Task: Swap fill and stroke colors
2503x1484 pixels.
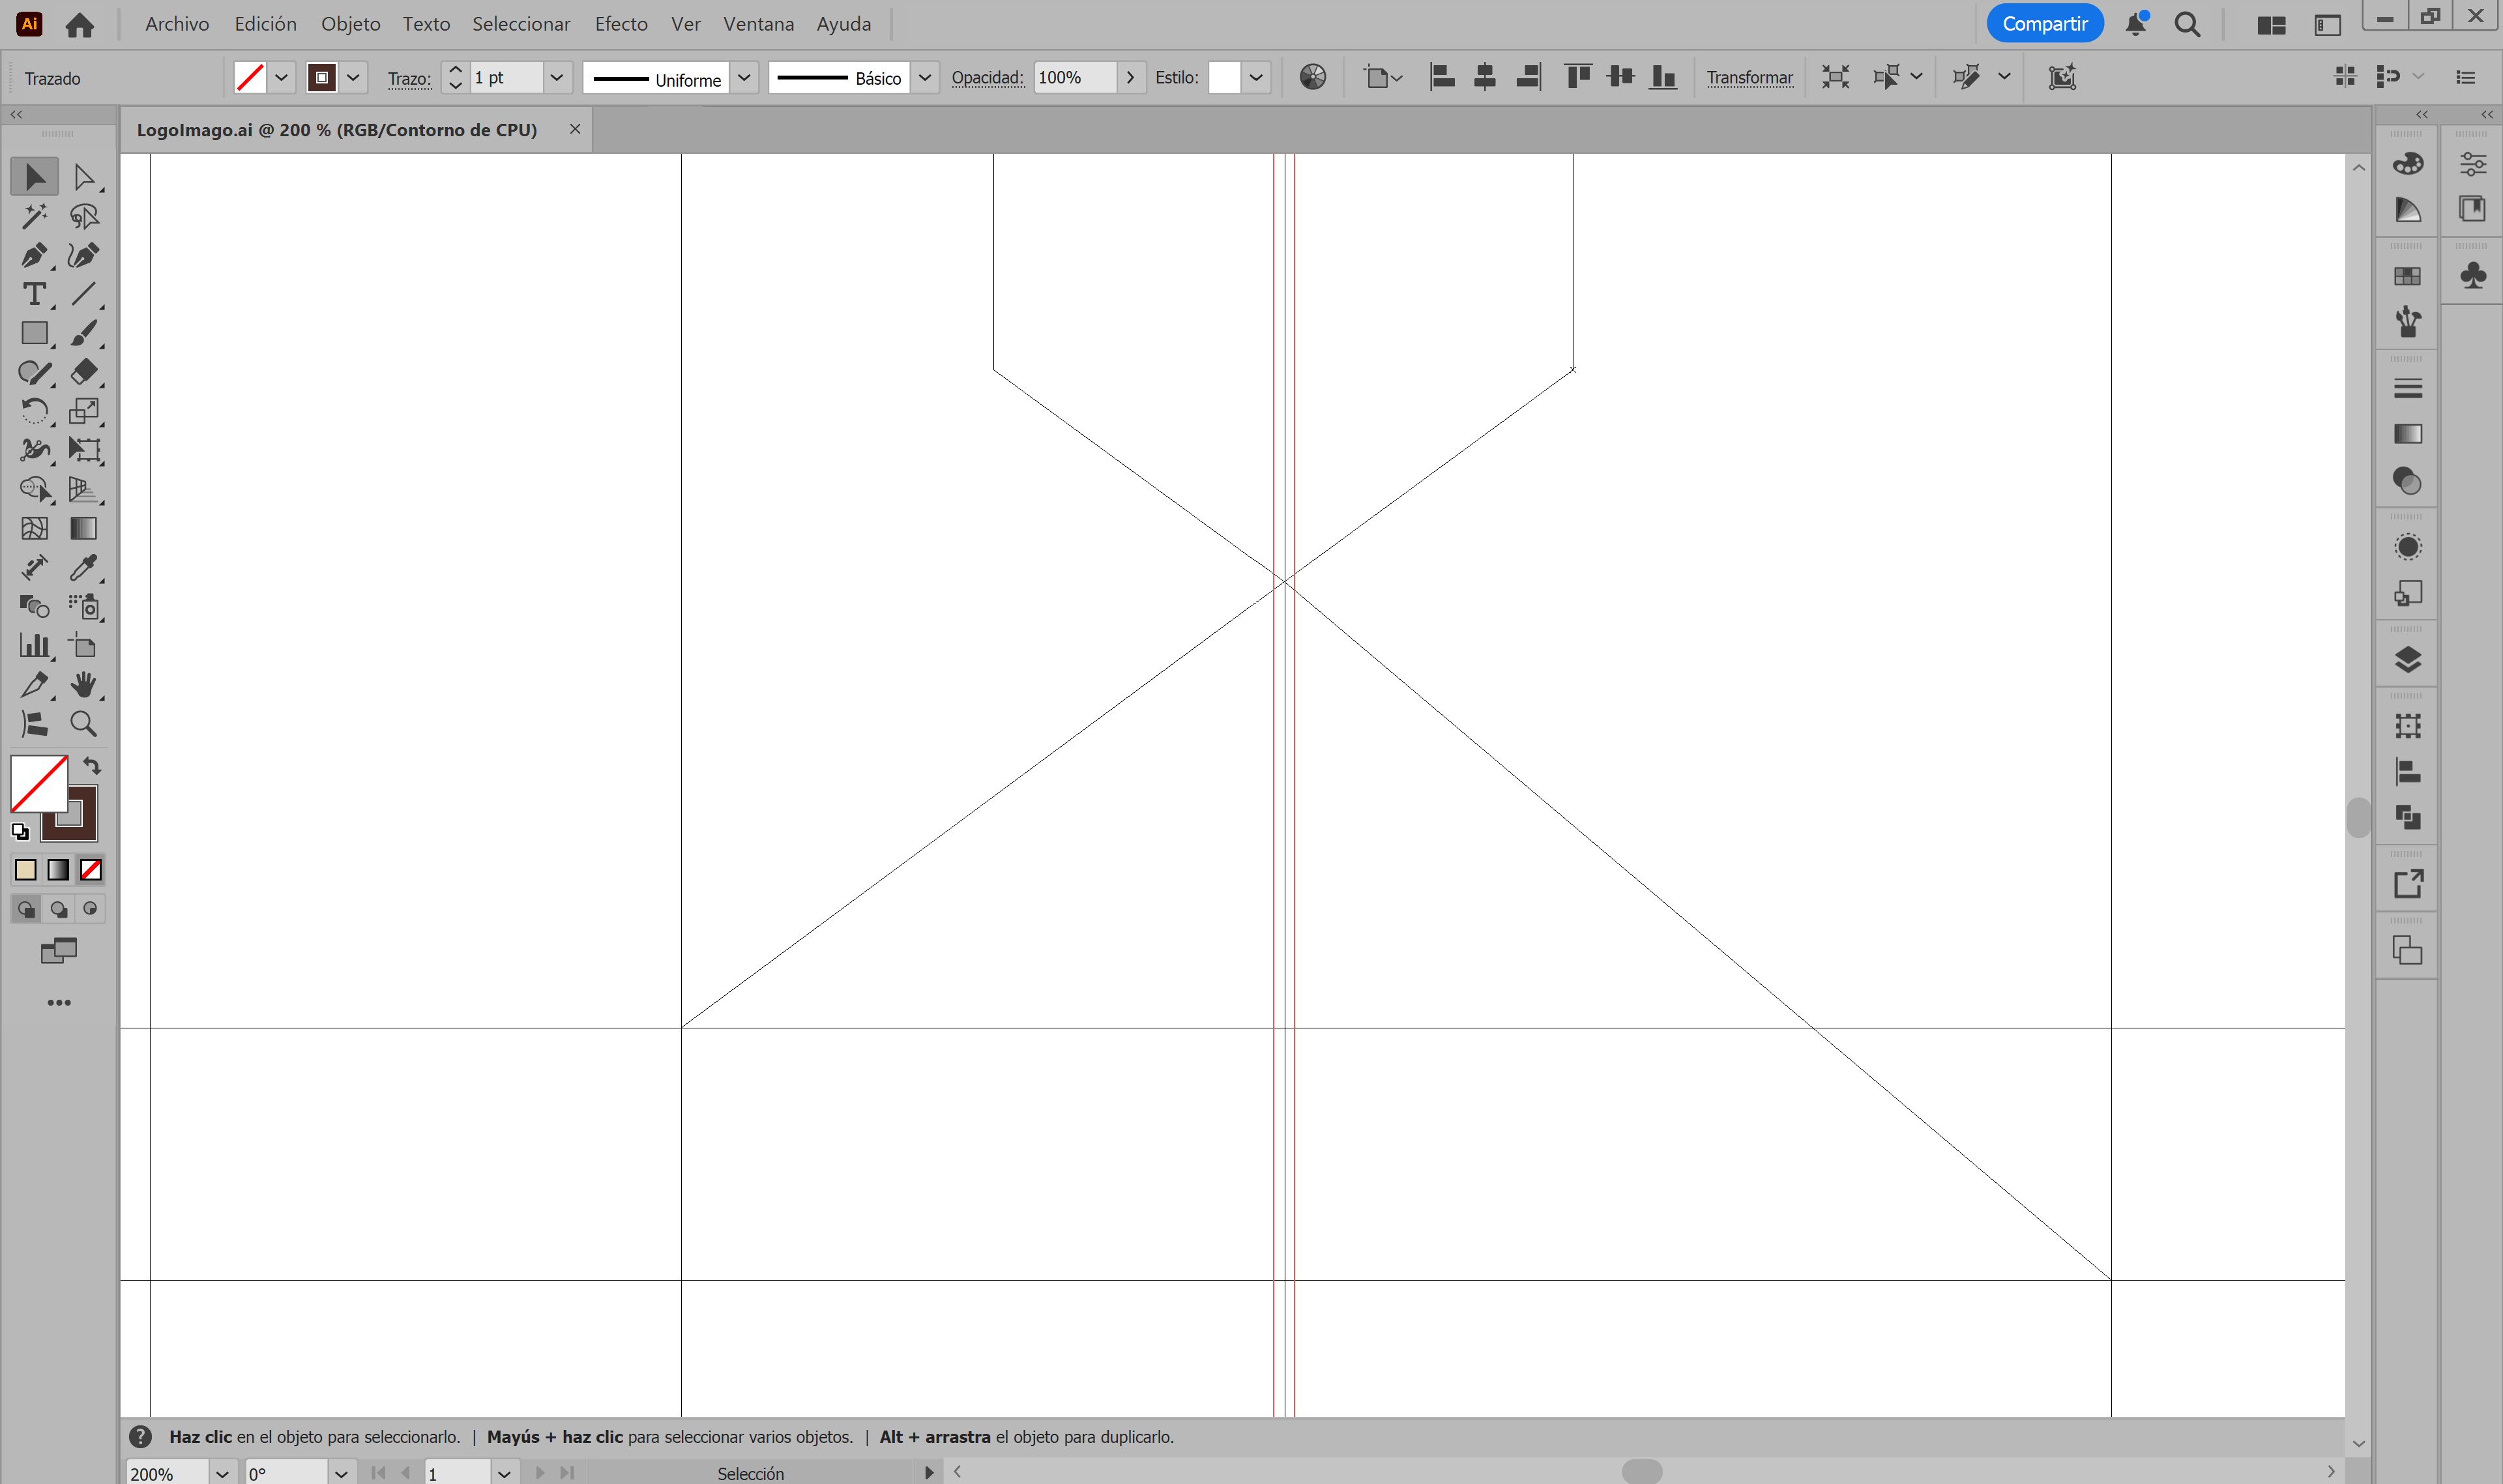Action: tap(92, 766)
